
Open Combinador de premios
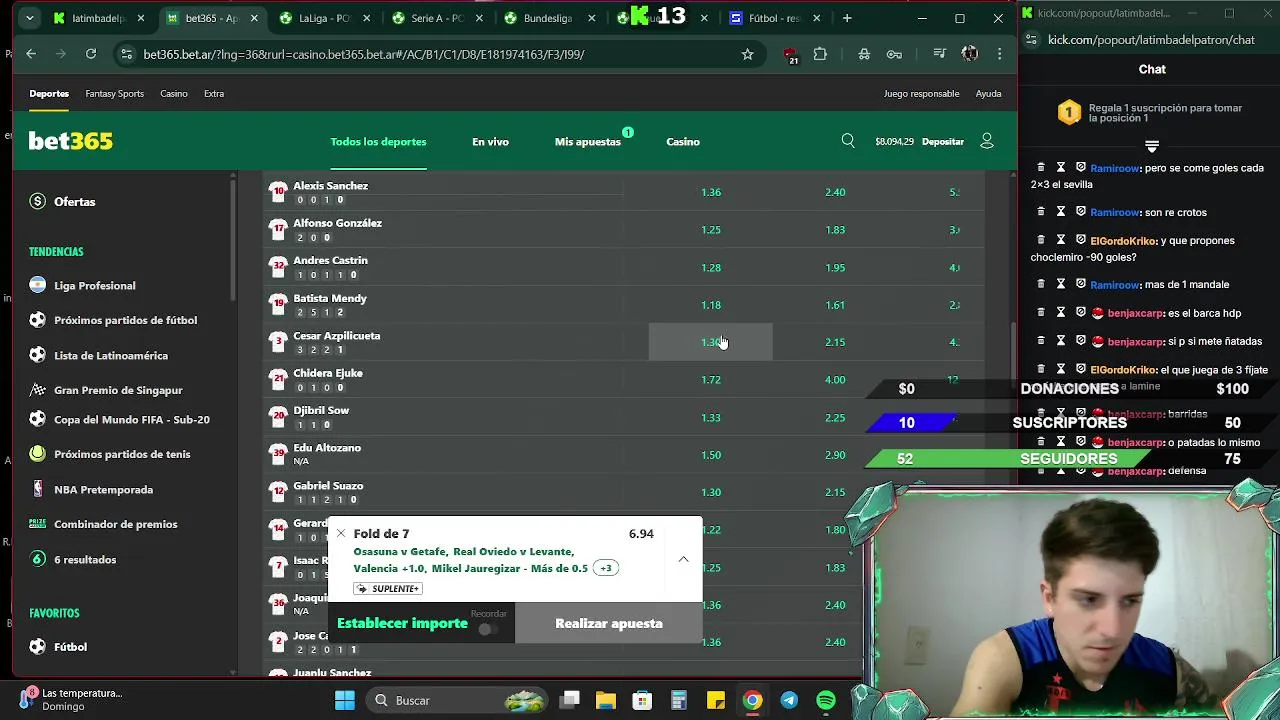115,524
